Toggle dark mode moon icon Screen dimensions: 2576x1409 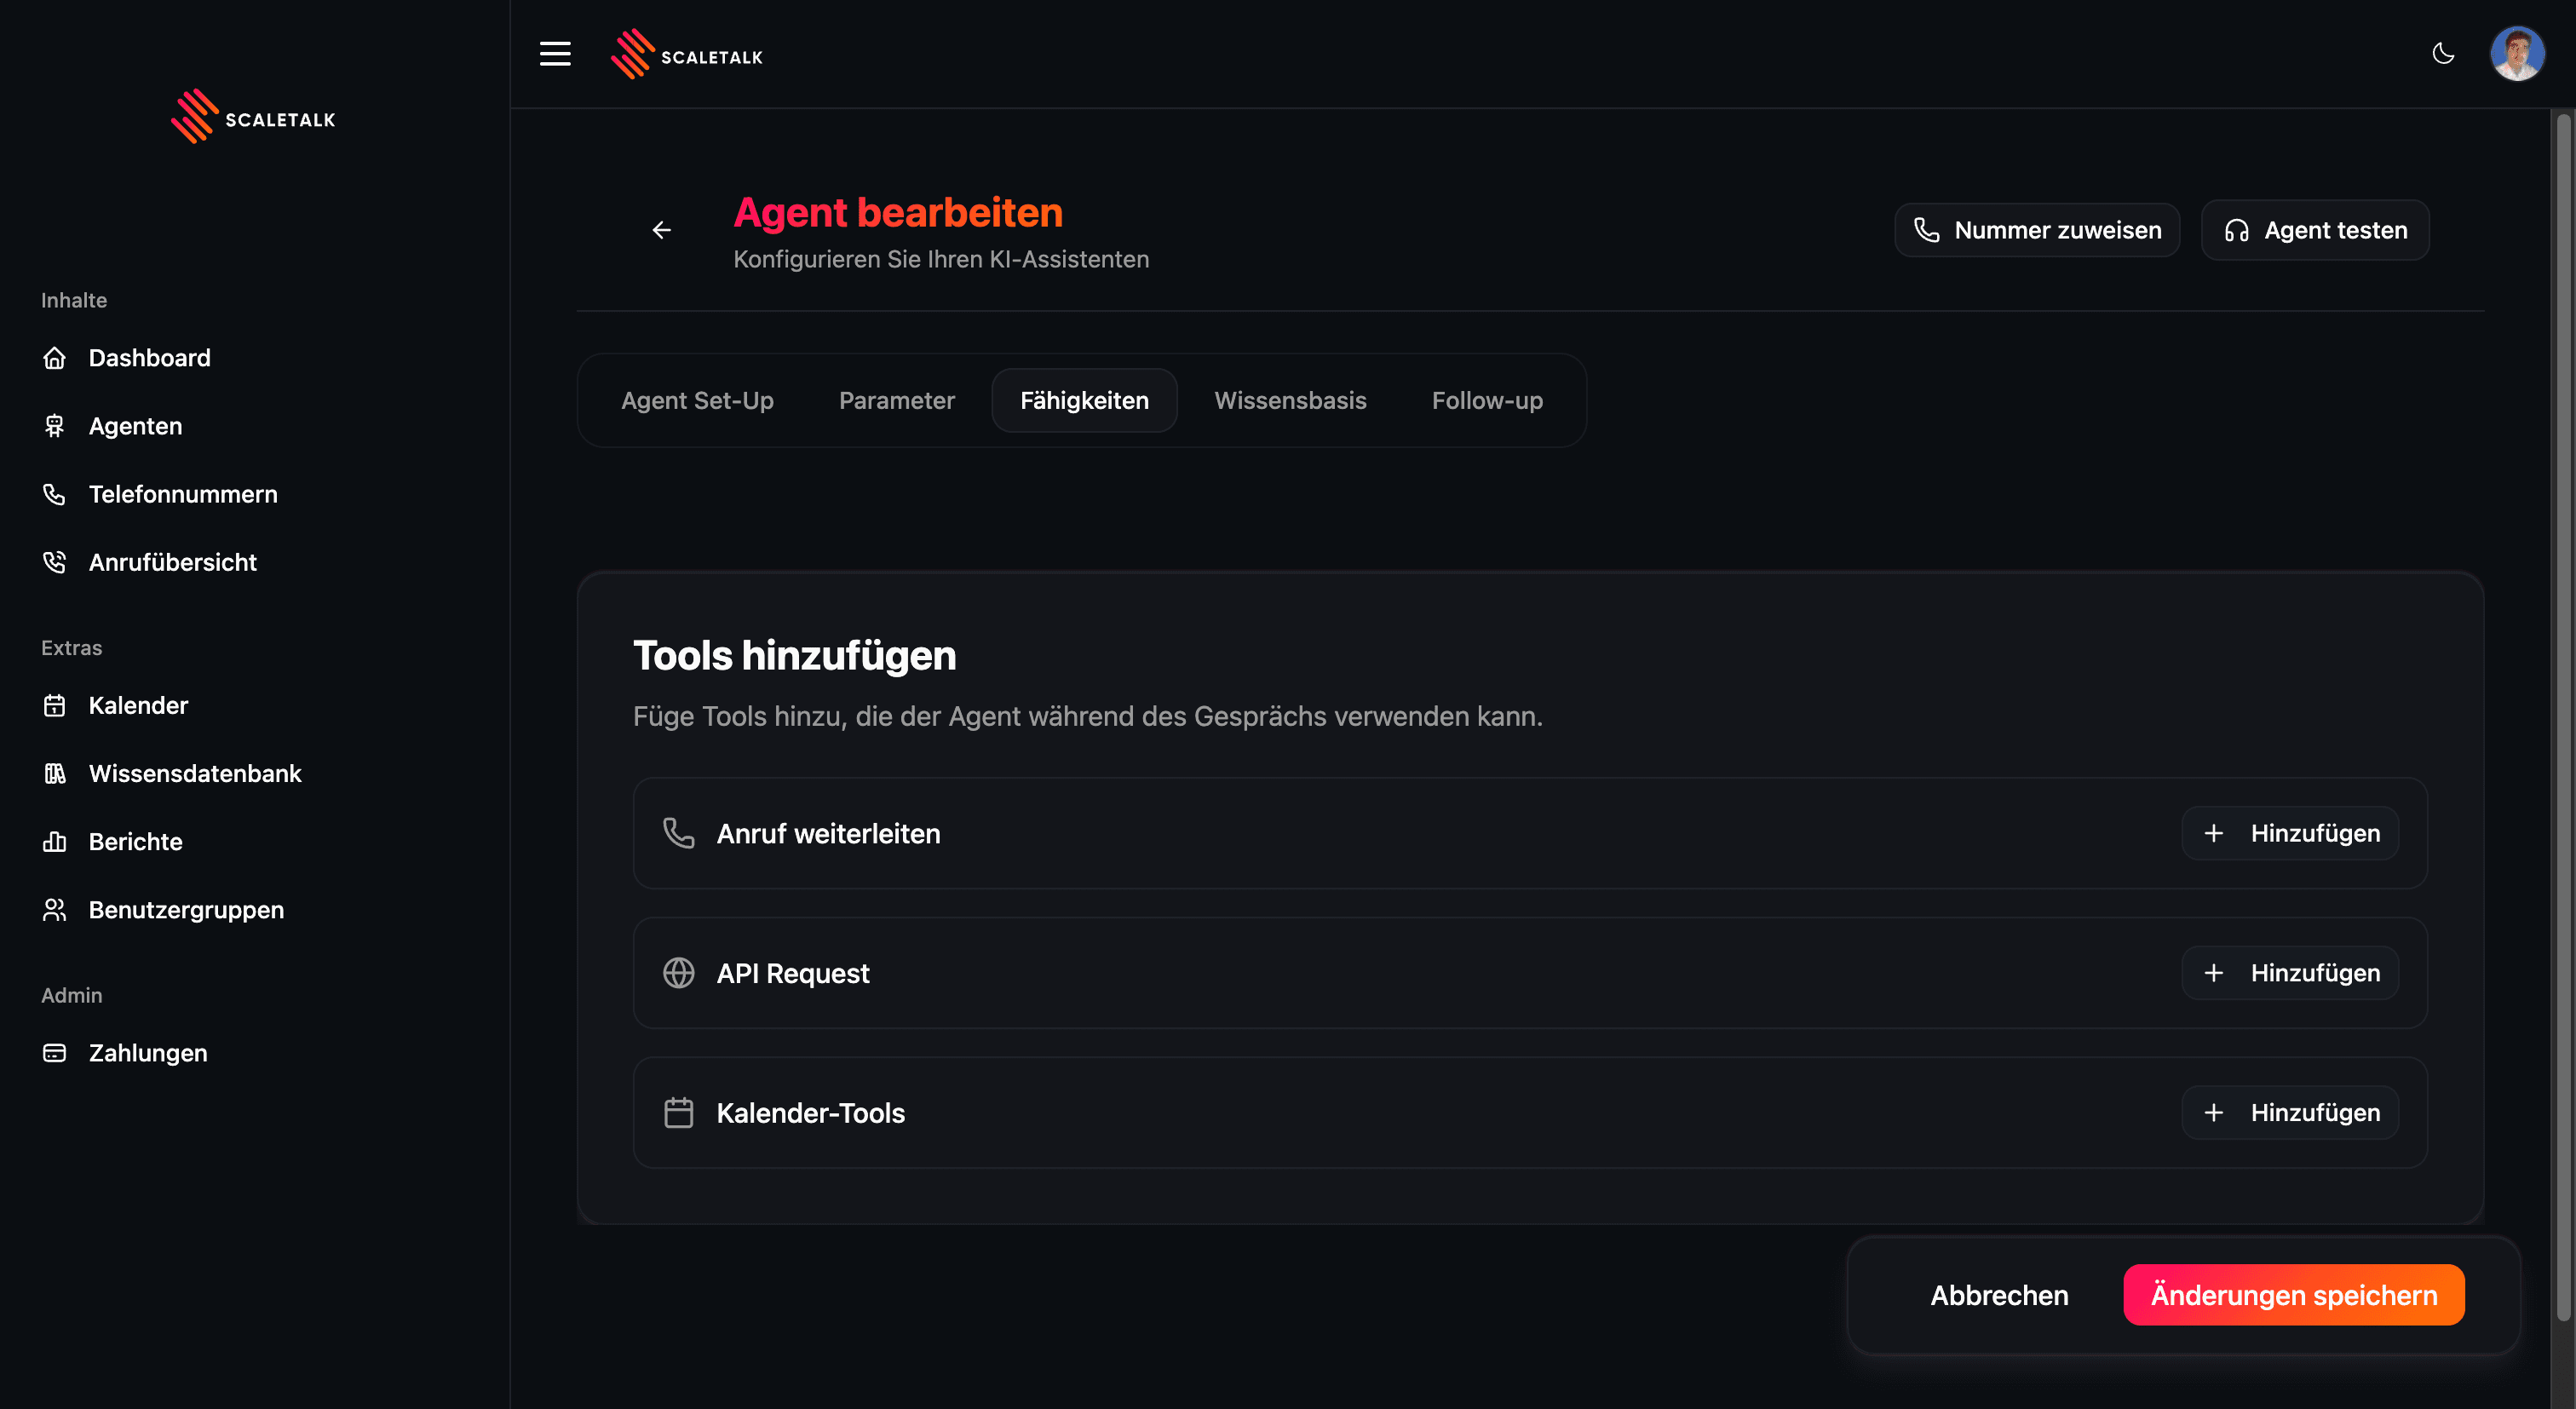2443,54
